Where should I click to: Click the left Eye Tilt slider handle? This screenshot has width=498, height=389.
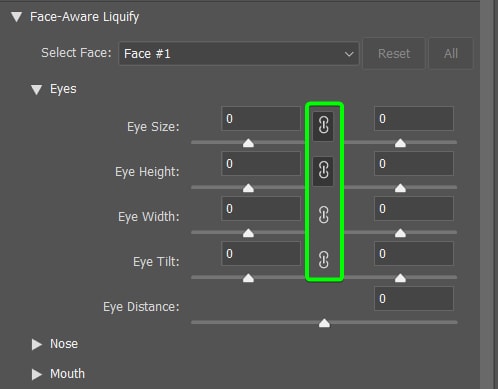coord(248,278)
